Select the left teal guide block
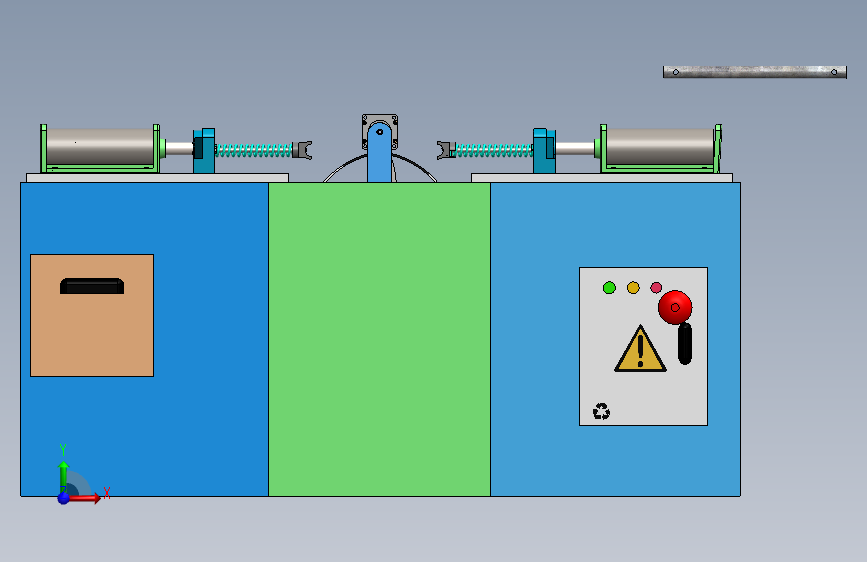This screenshot has width=867, height=562. point(204,150)
